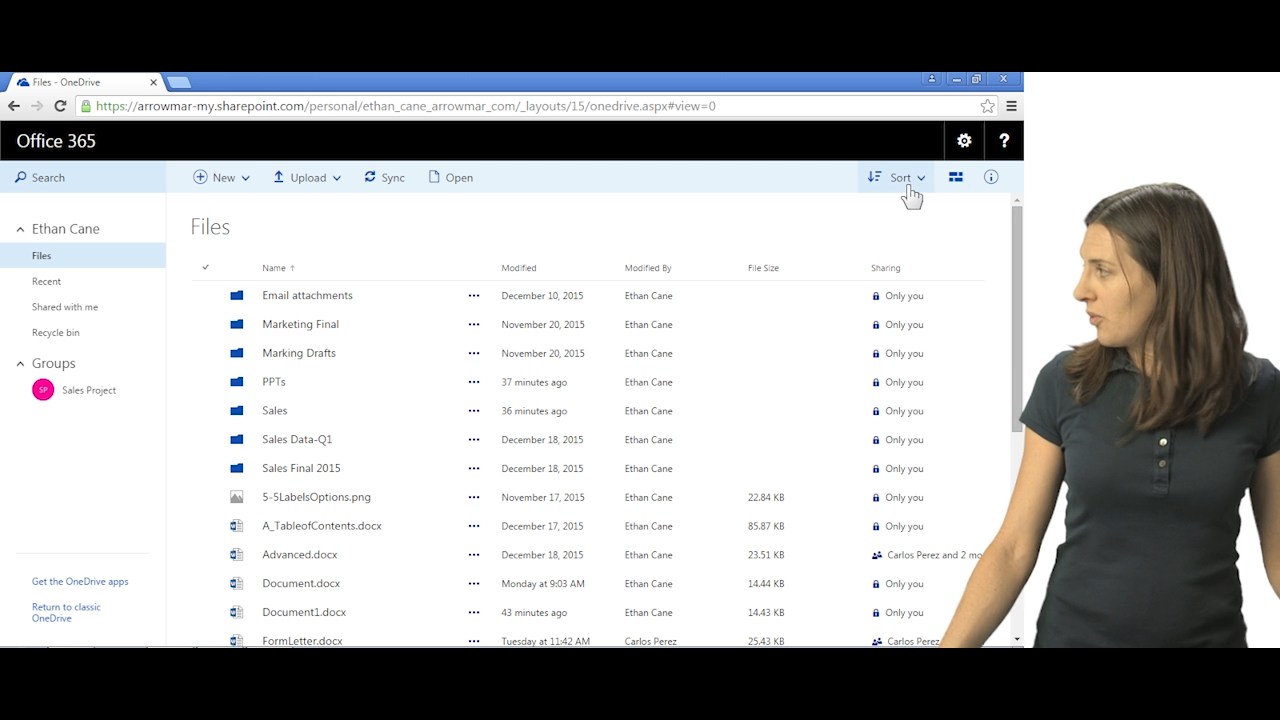Click the Sync button in the toolbar
Screen dimensions: 1280x720
coord(384,177)
